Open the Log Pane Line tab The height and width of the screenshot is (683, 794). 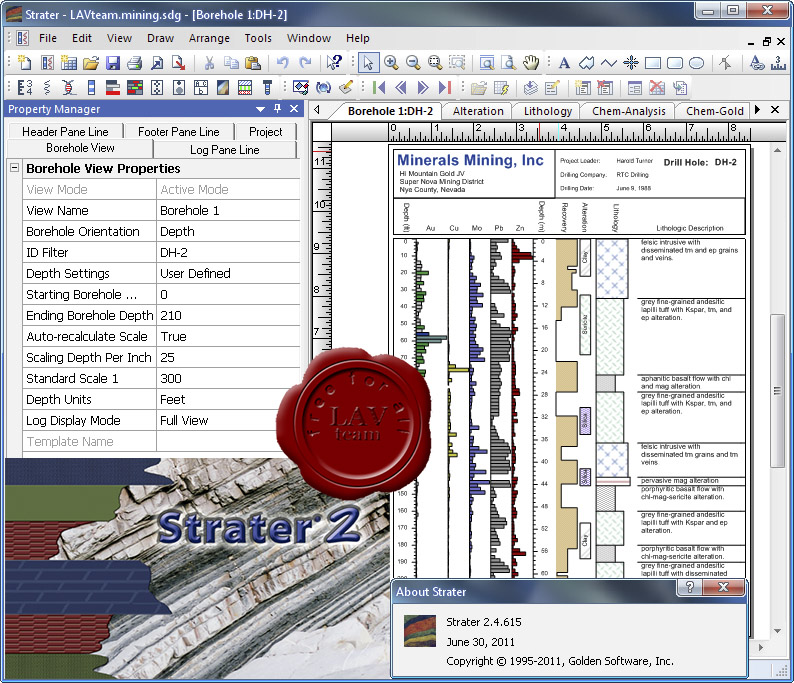(225, 150)
